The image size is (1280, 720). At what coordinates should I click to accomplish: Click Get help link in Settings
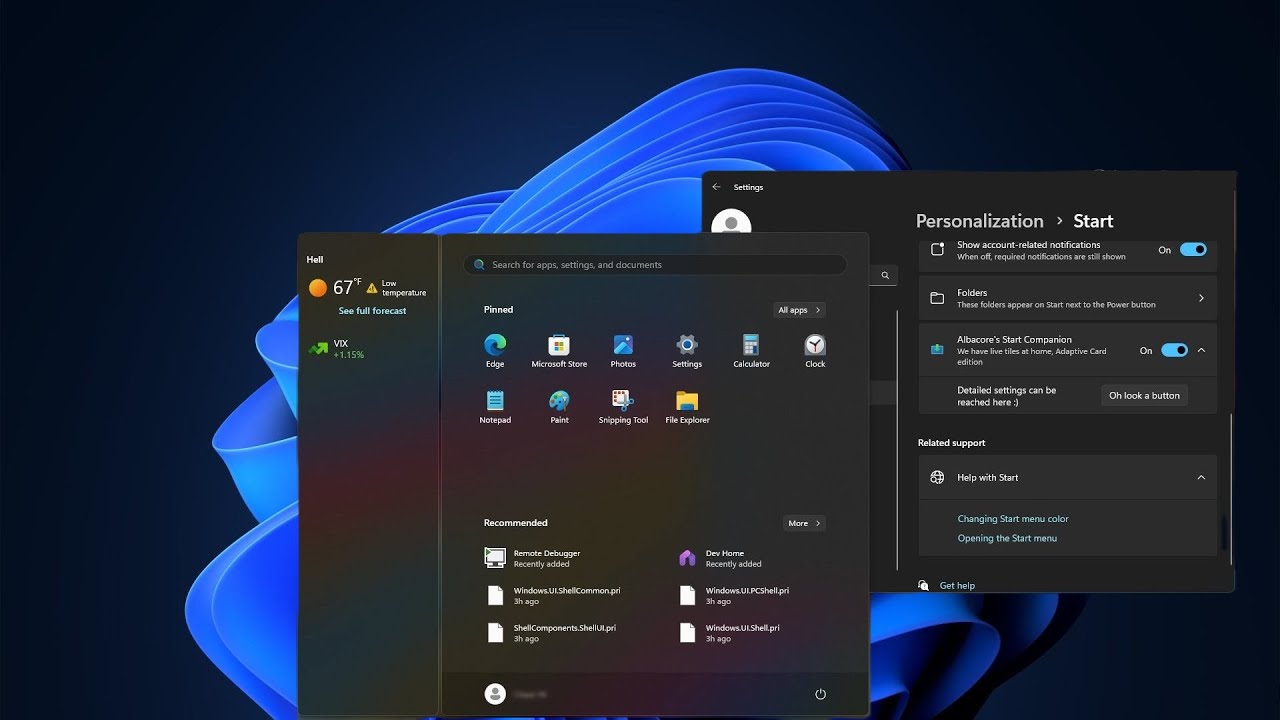coord(957,586)
